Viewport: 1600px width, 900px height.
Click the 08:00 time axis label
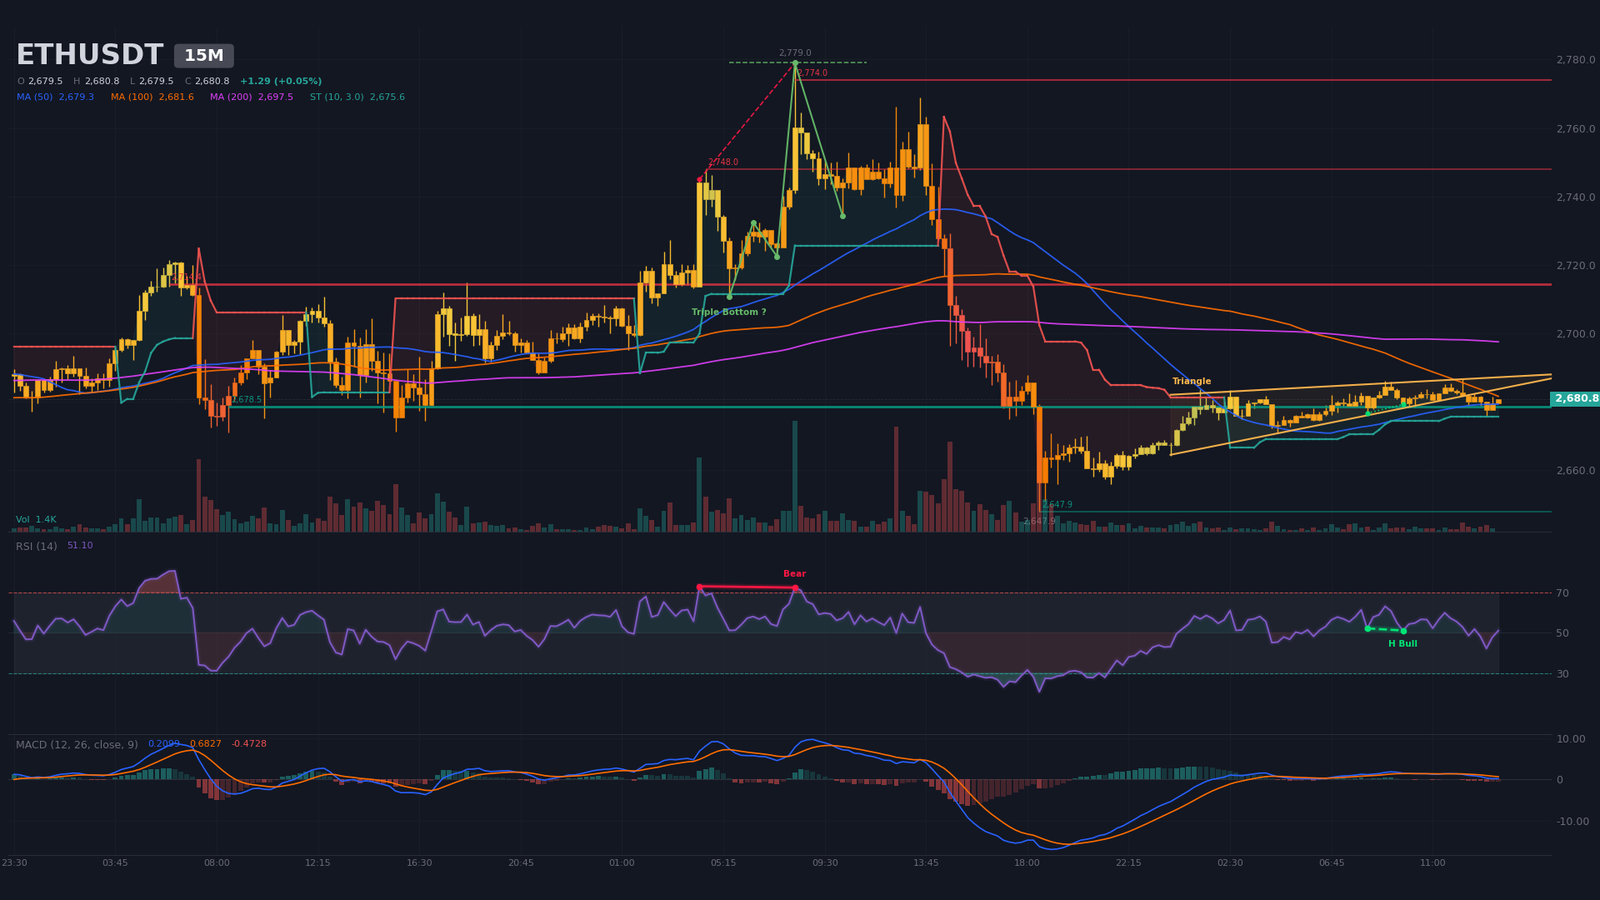click(217, 863)
